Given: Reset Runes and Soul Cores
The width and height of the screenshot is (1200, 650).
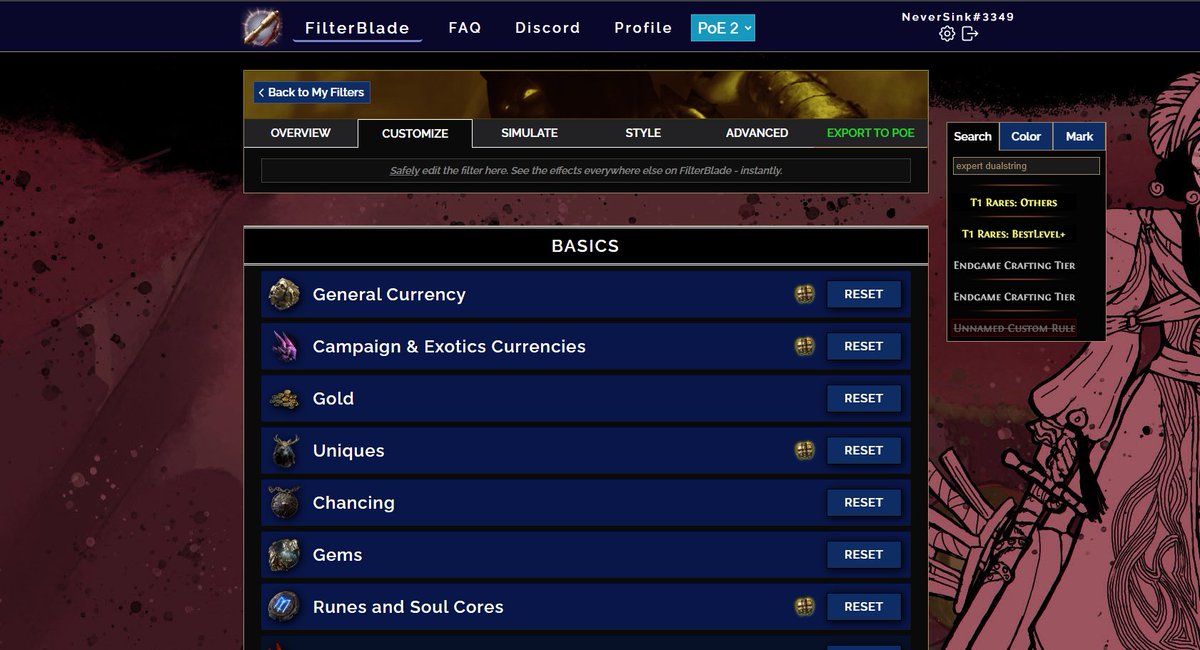Looking at the screenshot, I should click(864, 606).
